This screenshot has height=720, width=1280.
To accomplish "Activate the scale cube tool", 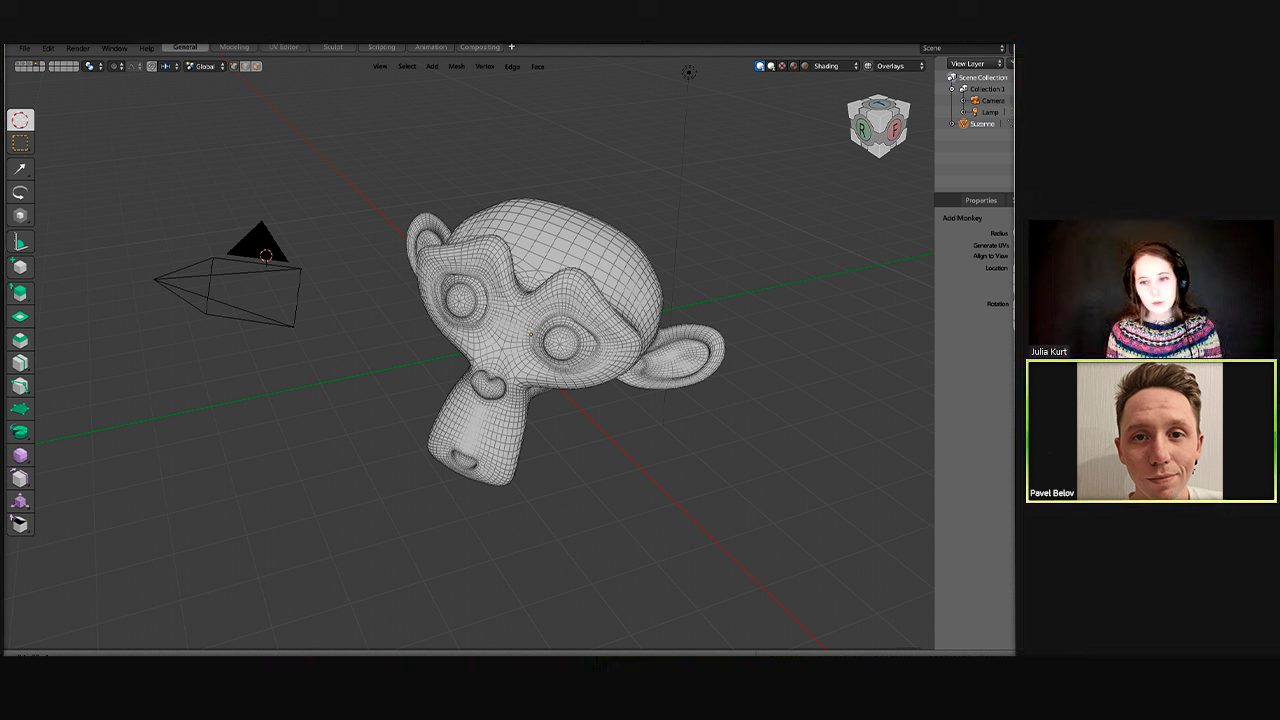I will point(20,215).
